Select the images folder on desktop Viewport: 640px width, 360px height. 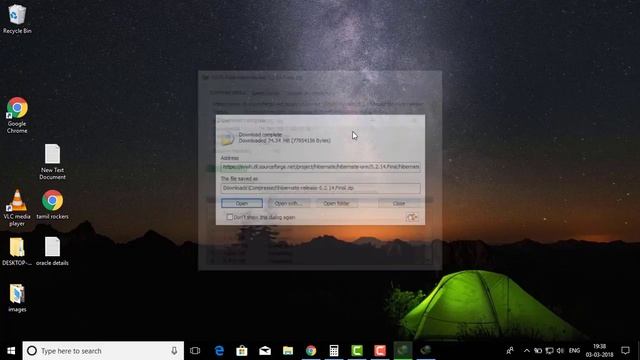(x=17, y=298)
